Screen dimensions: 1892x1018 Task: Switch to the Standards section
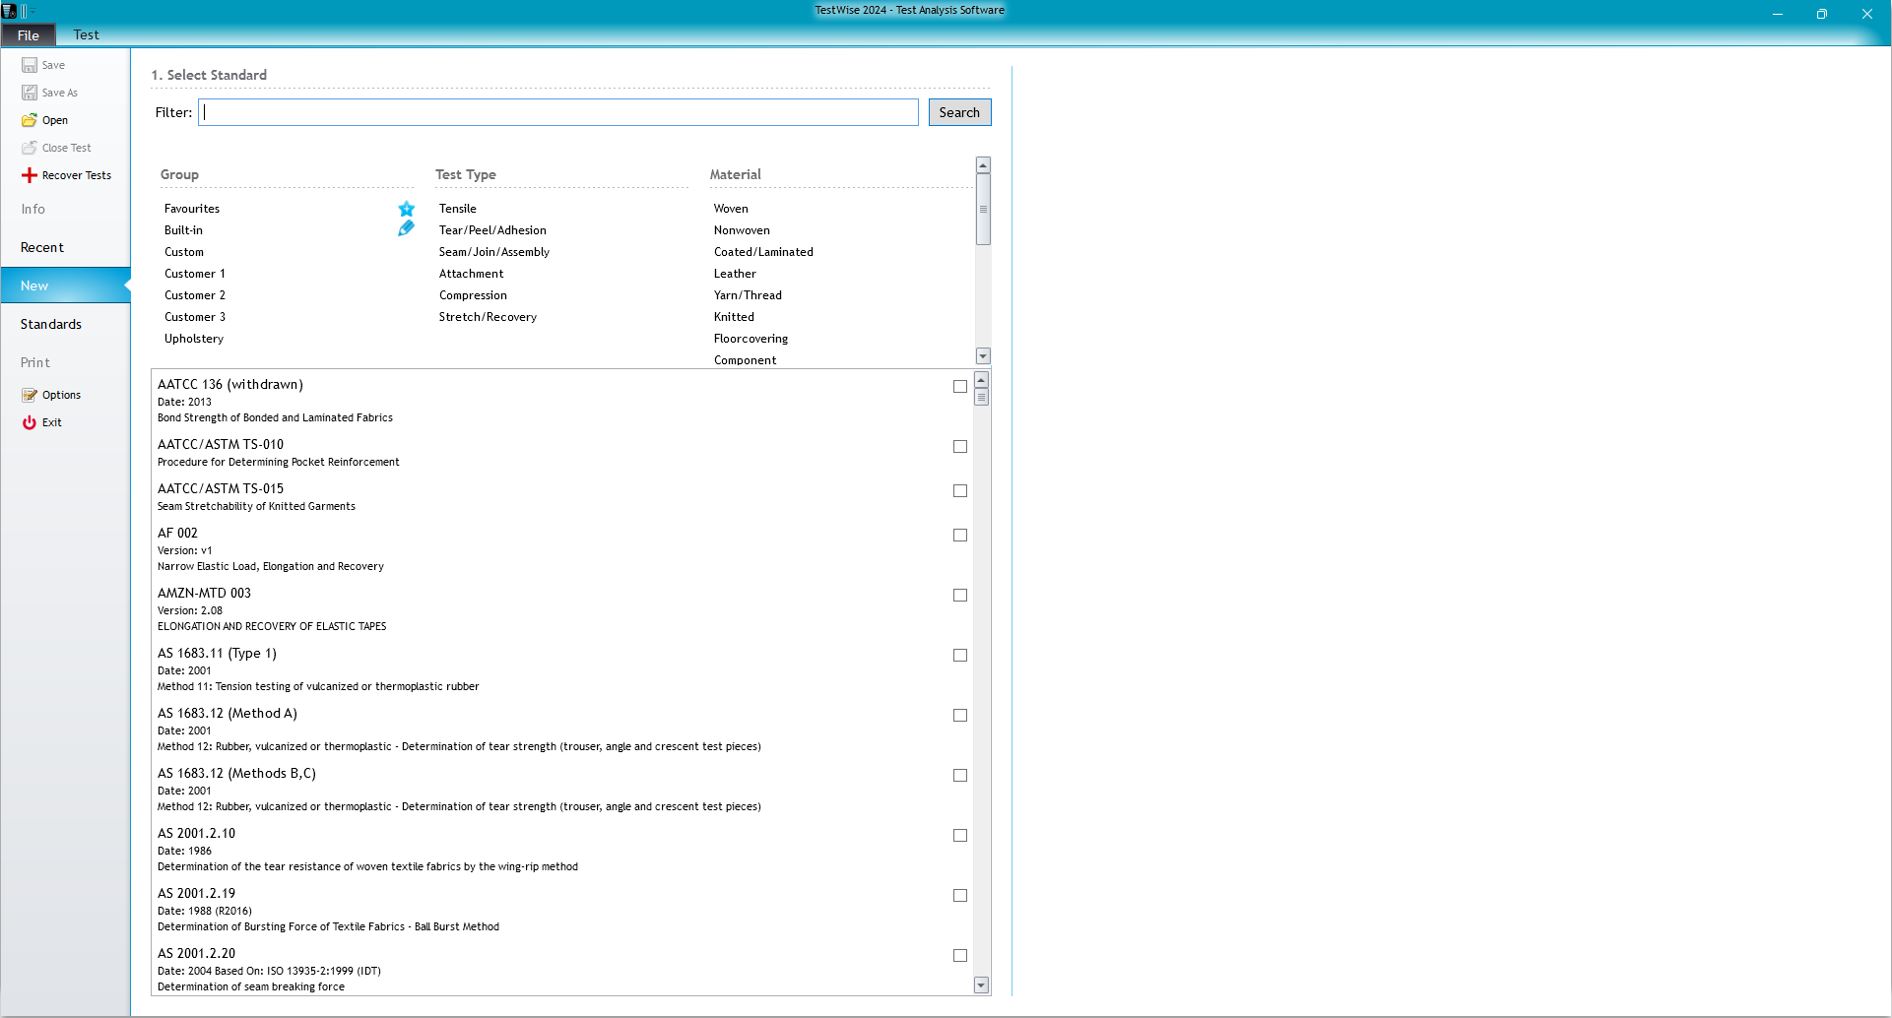click(51, 324)
